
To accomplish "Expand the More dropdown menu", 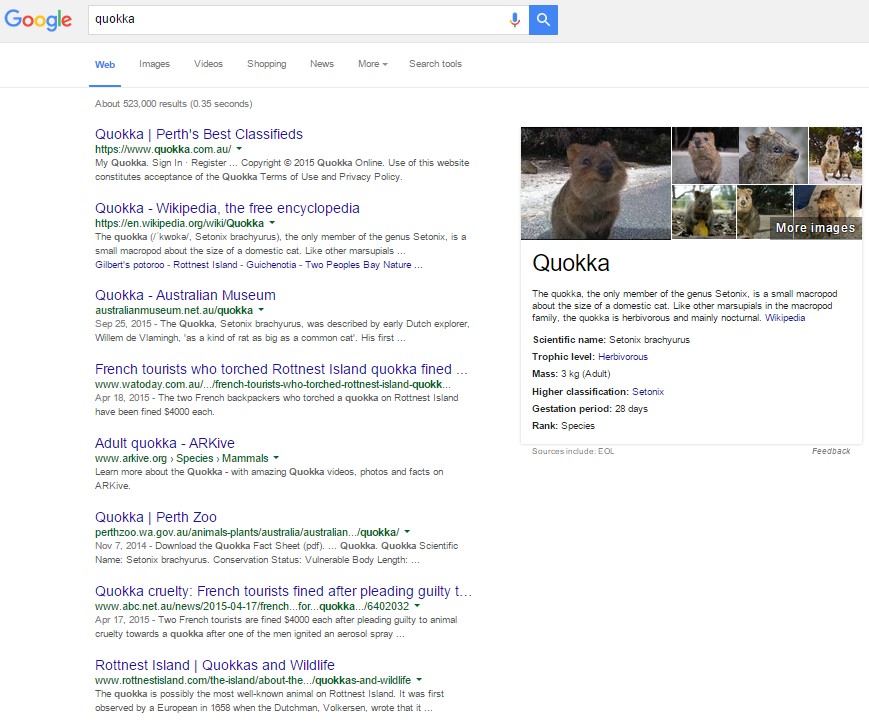I will 372,64.
